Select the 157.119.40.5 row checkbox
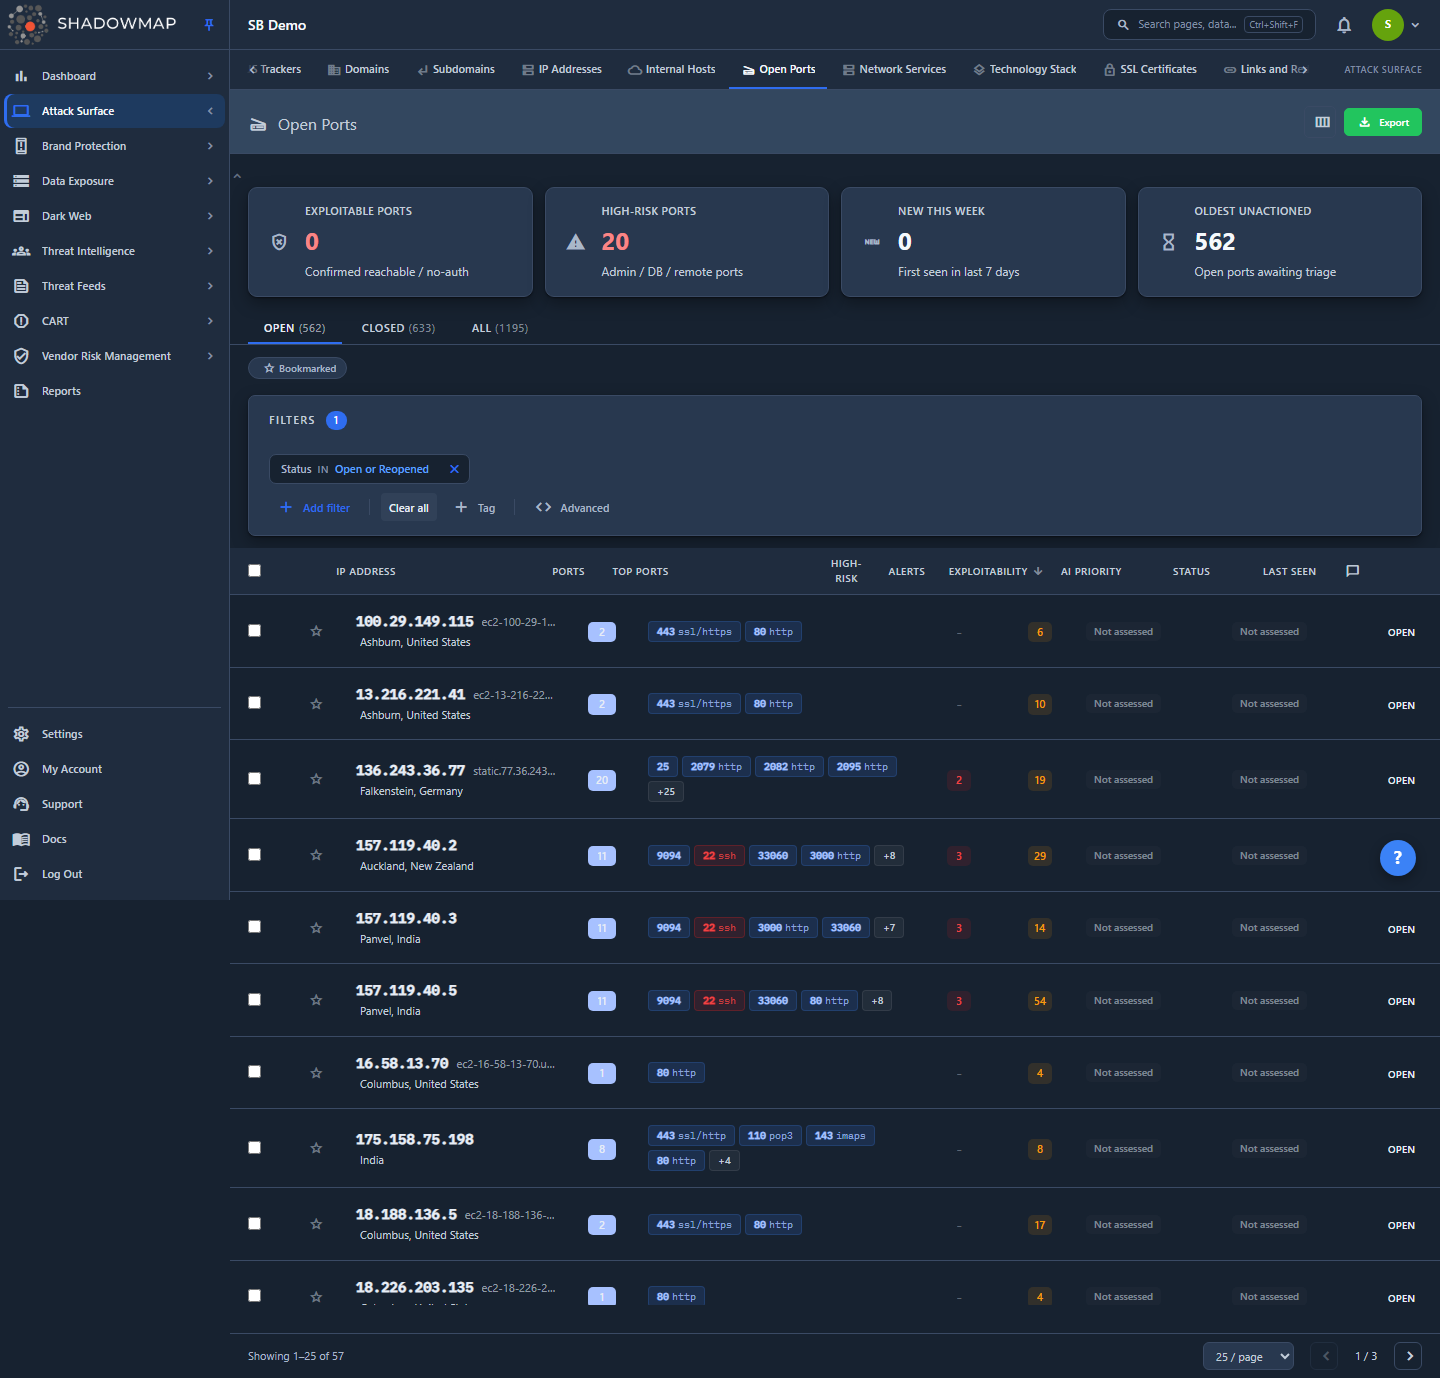 [254, 1000]
